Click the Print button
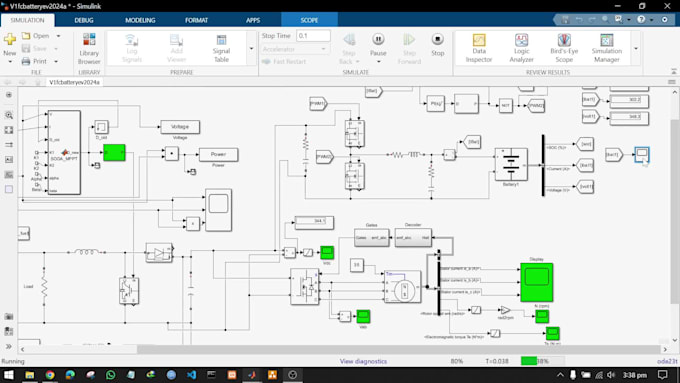 click(35, 61)
